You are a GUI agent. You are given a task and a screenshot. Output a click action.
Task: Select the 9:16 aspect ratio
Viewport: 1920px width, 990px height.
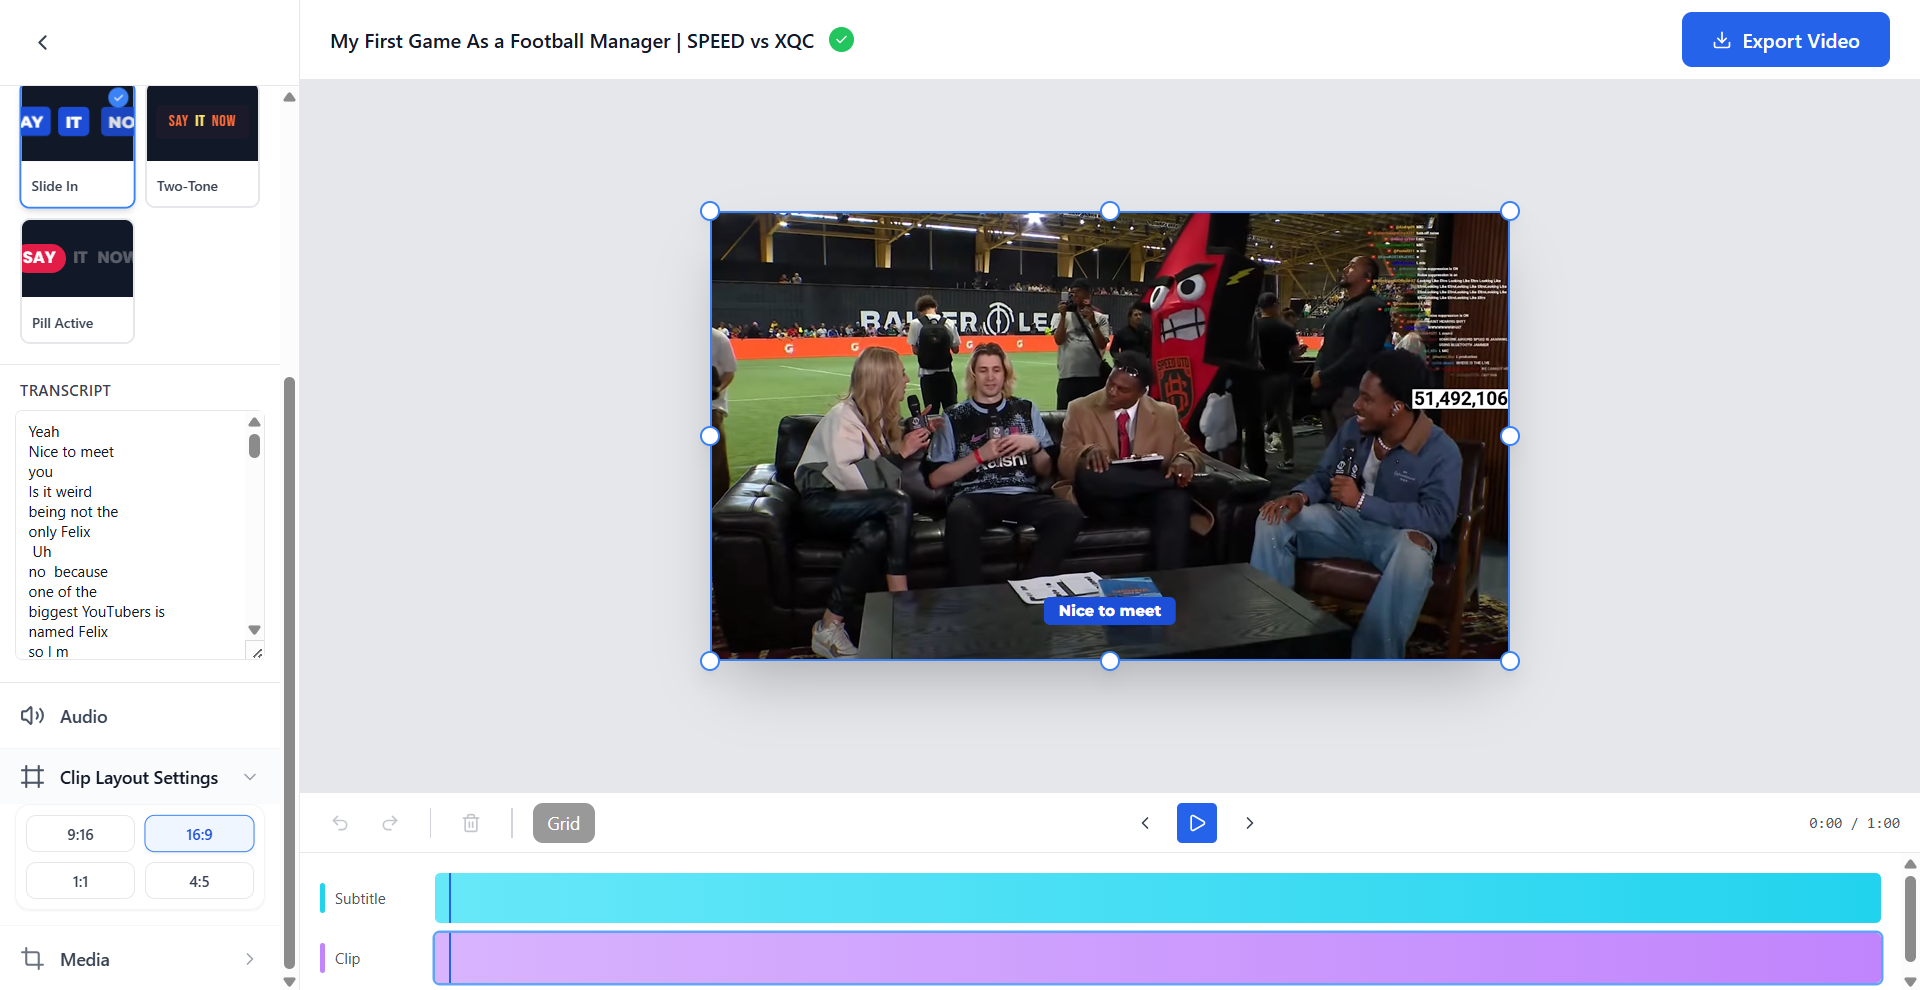click(x=80, y=834)
